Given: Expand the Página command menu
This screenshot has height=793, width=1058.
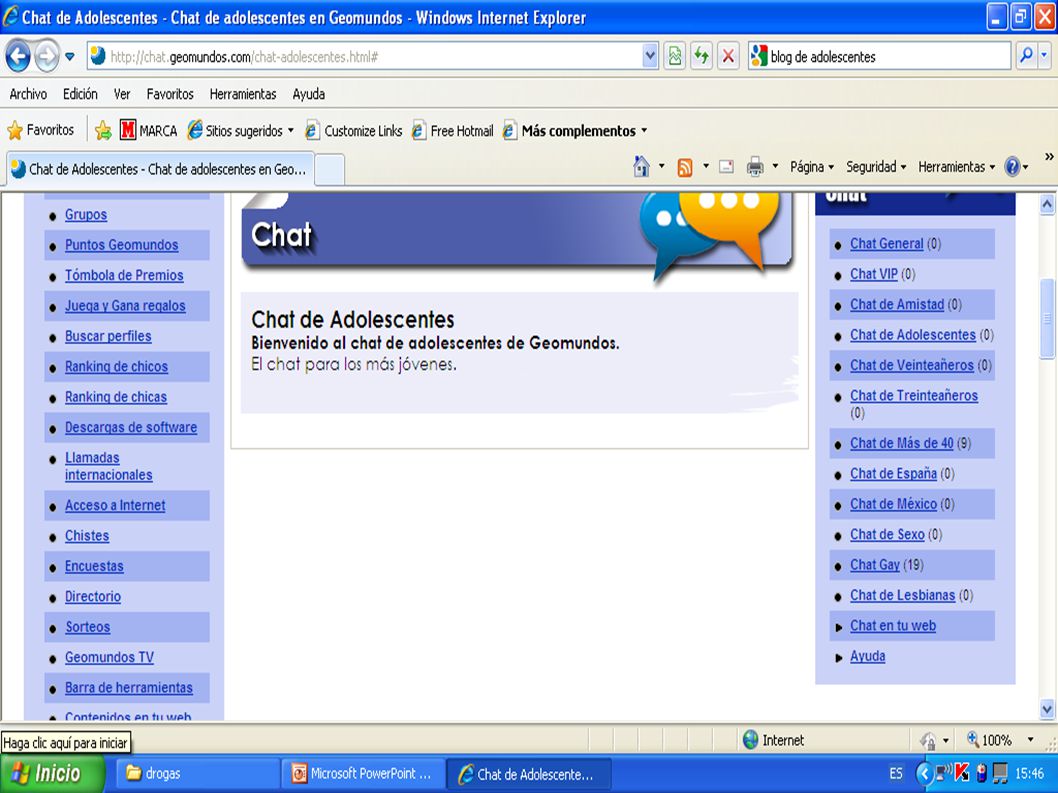Looking at the screenshot, I should click(x=812, y=167).
